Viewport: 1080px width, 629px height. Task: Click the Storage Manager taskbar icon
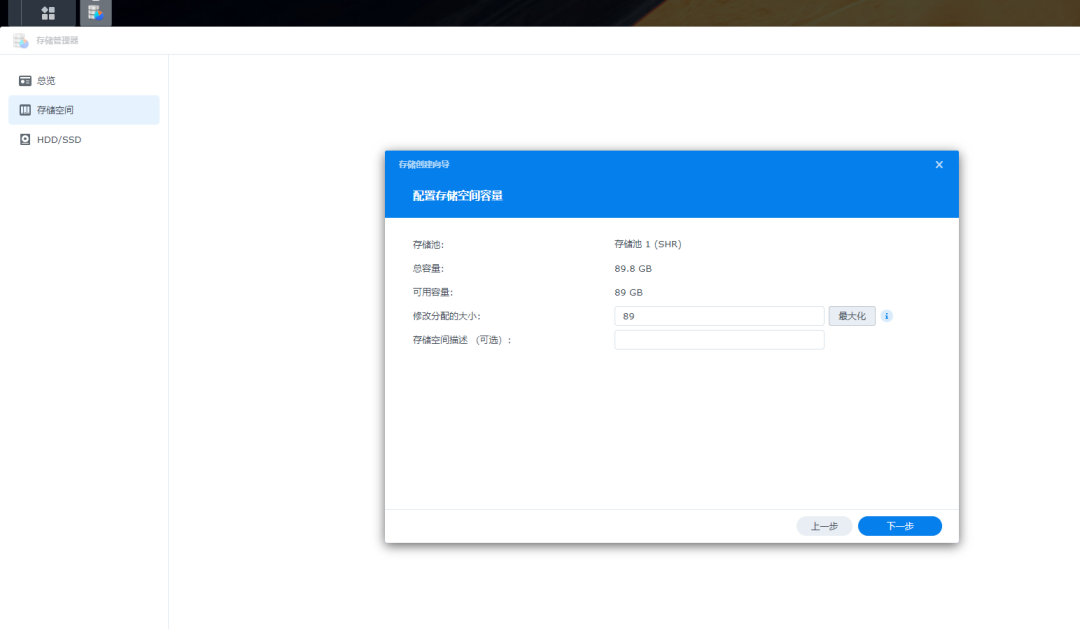coord(96,13)
